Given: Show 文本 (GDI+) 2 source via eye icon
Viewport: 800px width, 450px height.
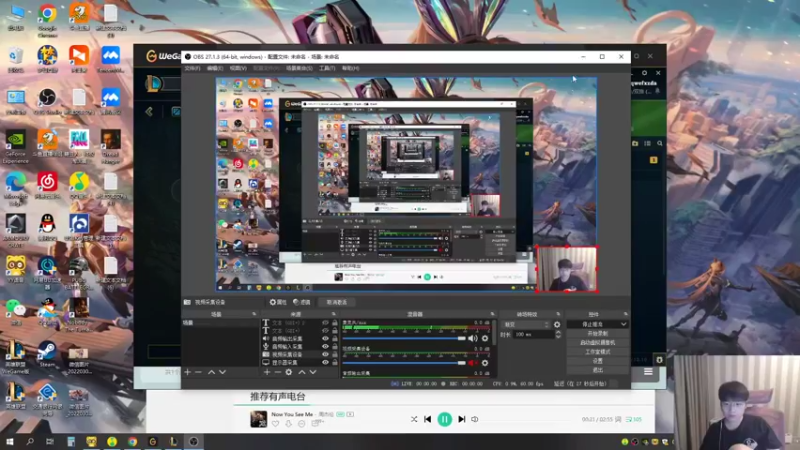Looking at the screenshot, I should [x=325, y=323].
